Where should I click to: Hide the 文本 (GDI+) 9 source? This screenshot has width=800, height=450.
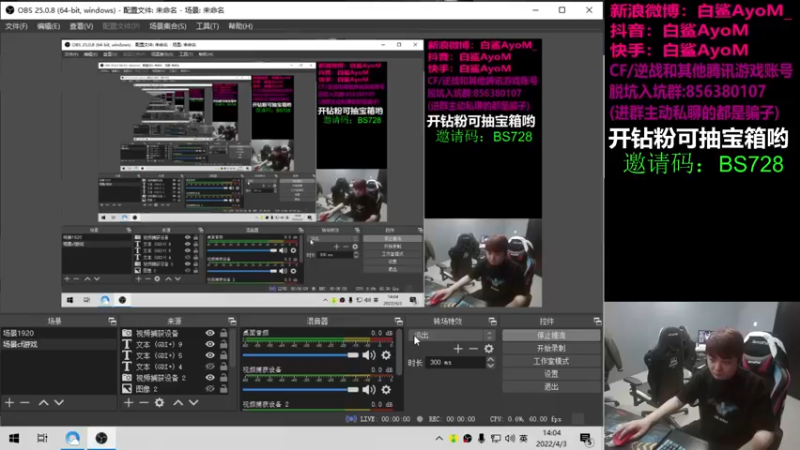pyautogui.click(x=210, y=344)
